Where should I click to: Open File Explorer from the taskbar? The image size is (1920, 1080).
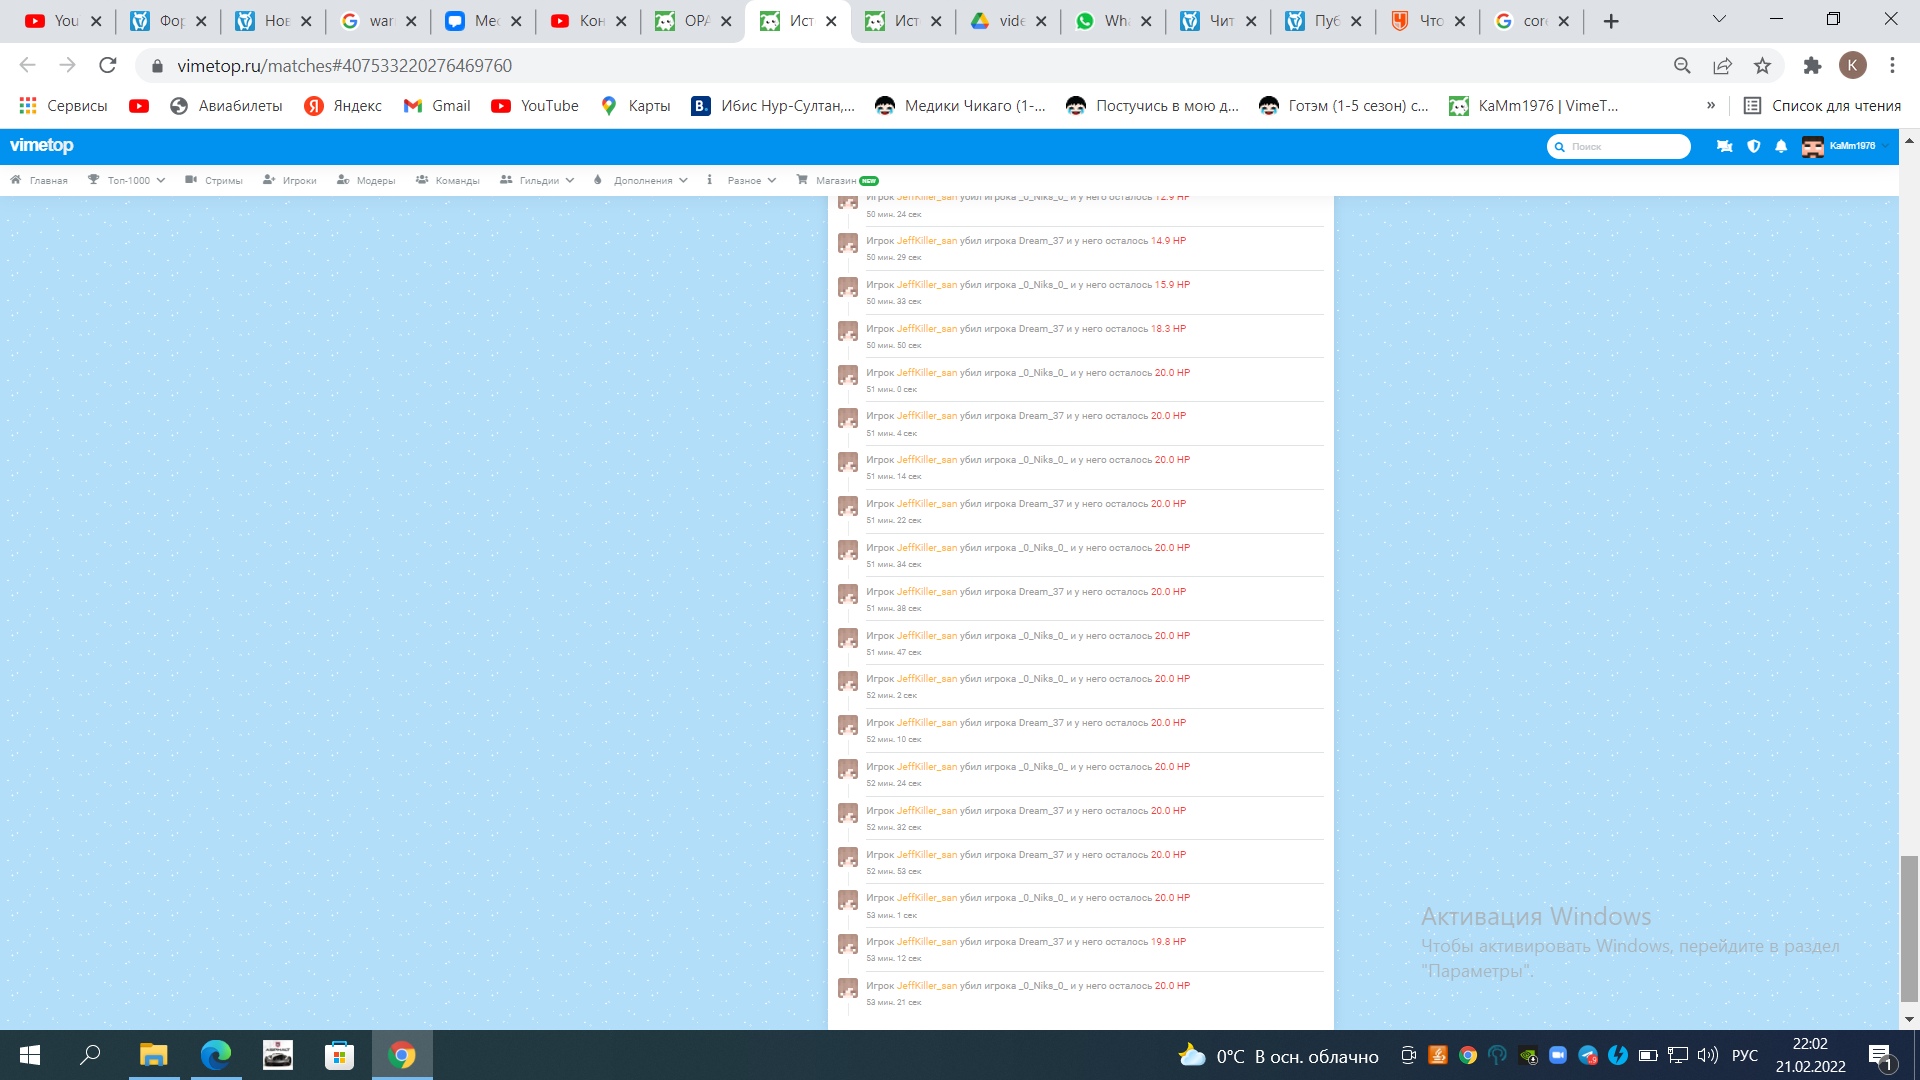coord(152,1055)
